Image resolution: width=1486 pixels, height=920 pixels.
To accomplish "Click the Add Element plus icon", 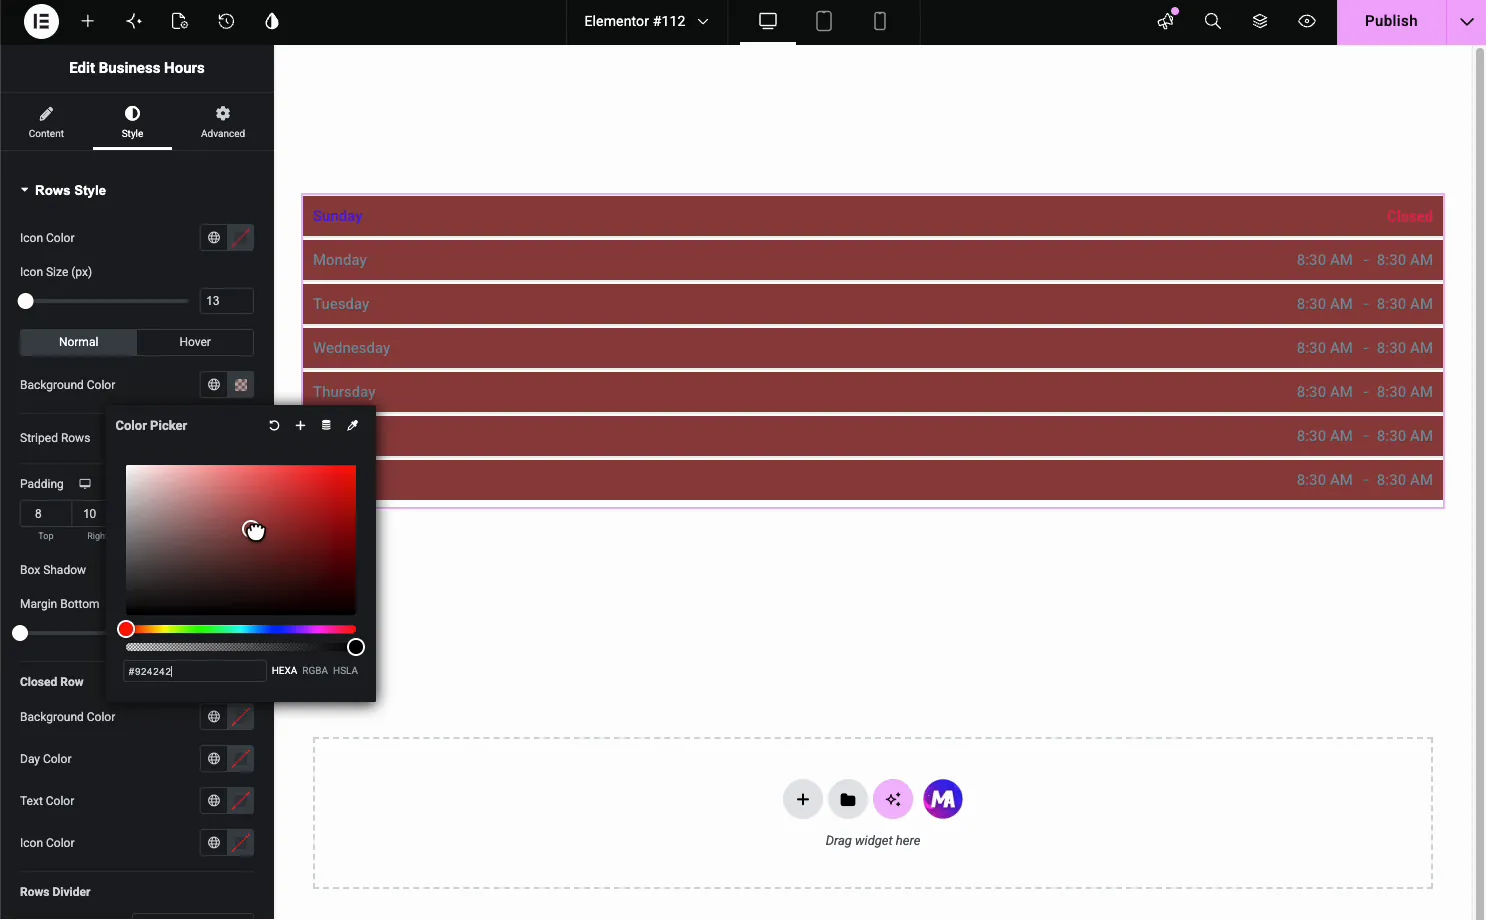I will click(x=88, y=21).
